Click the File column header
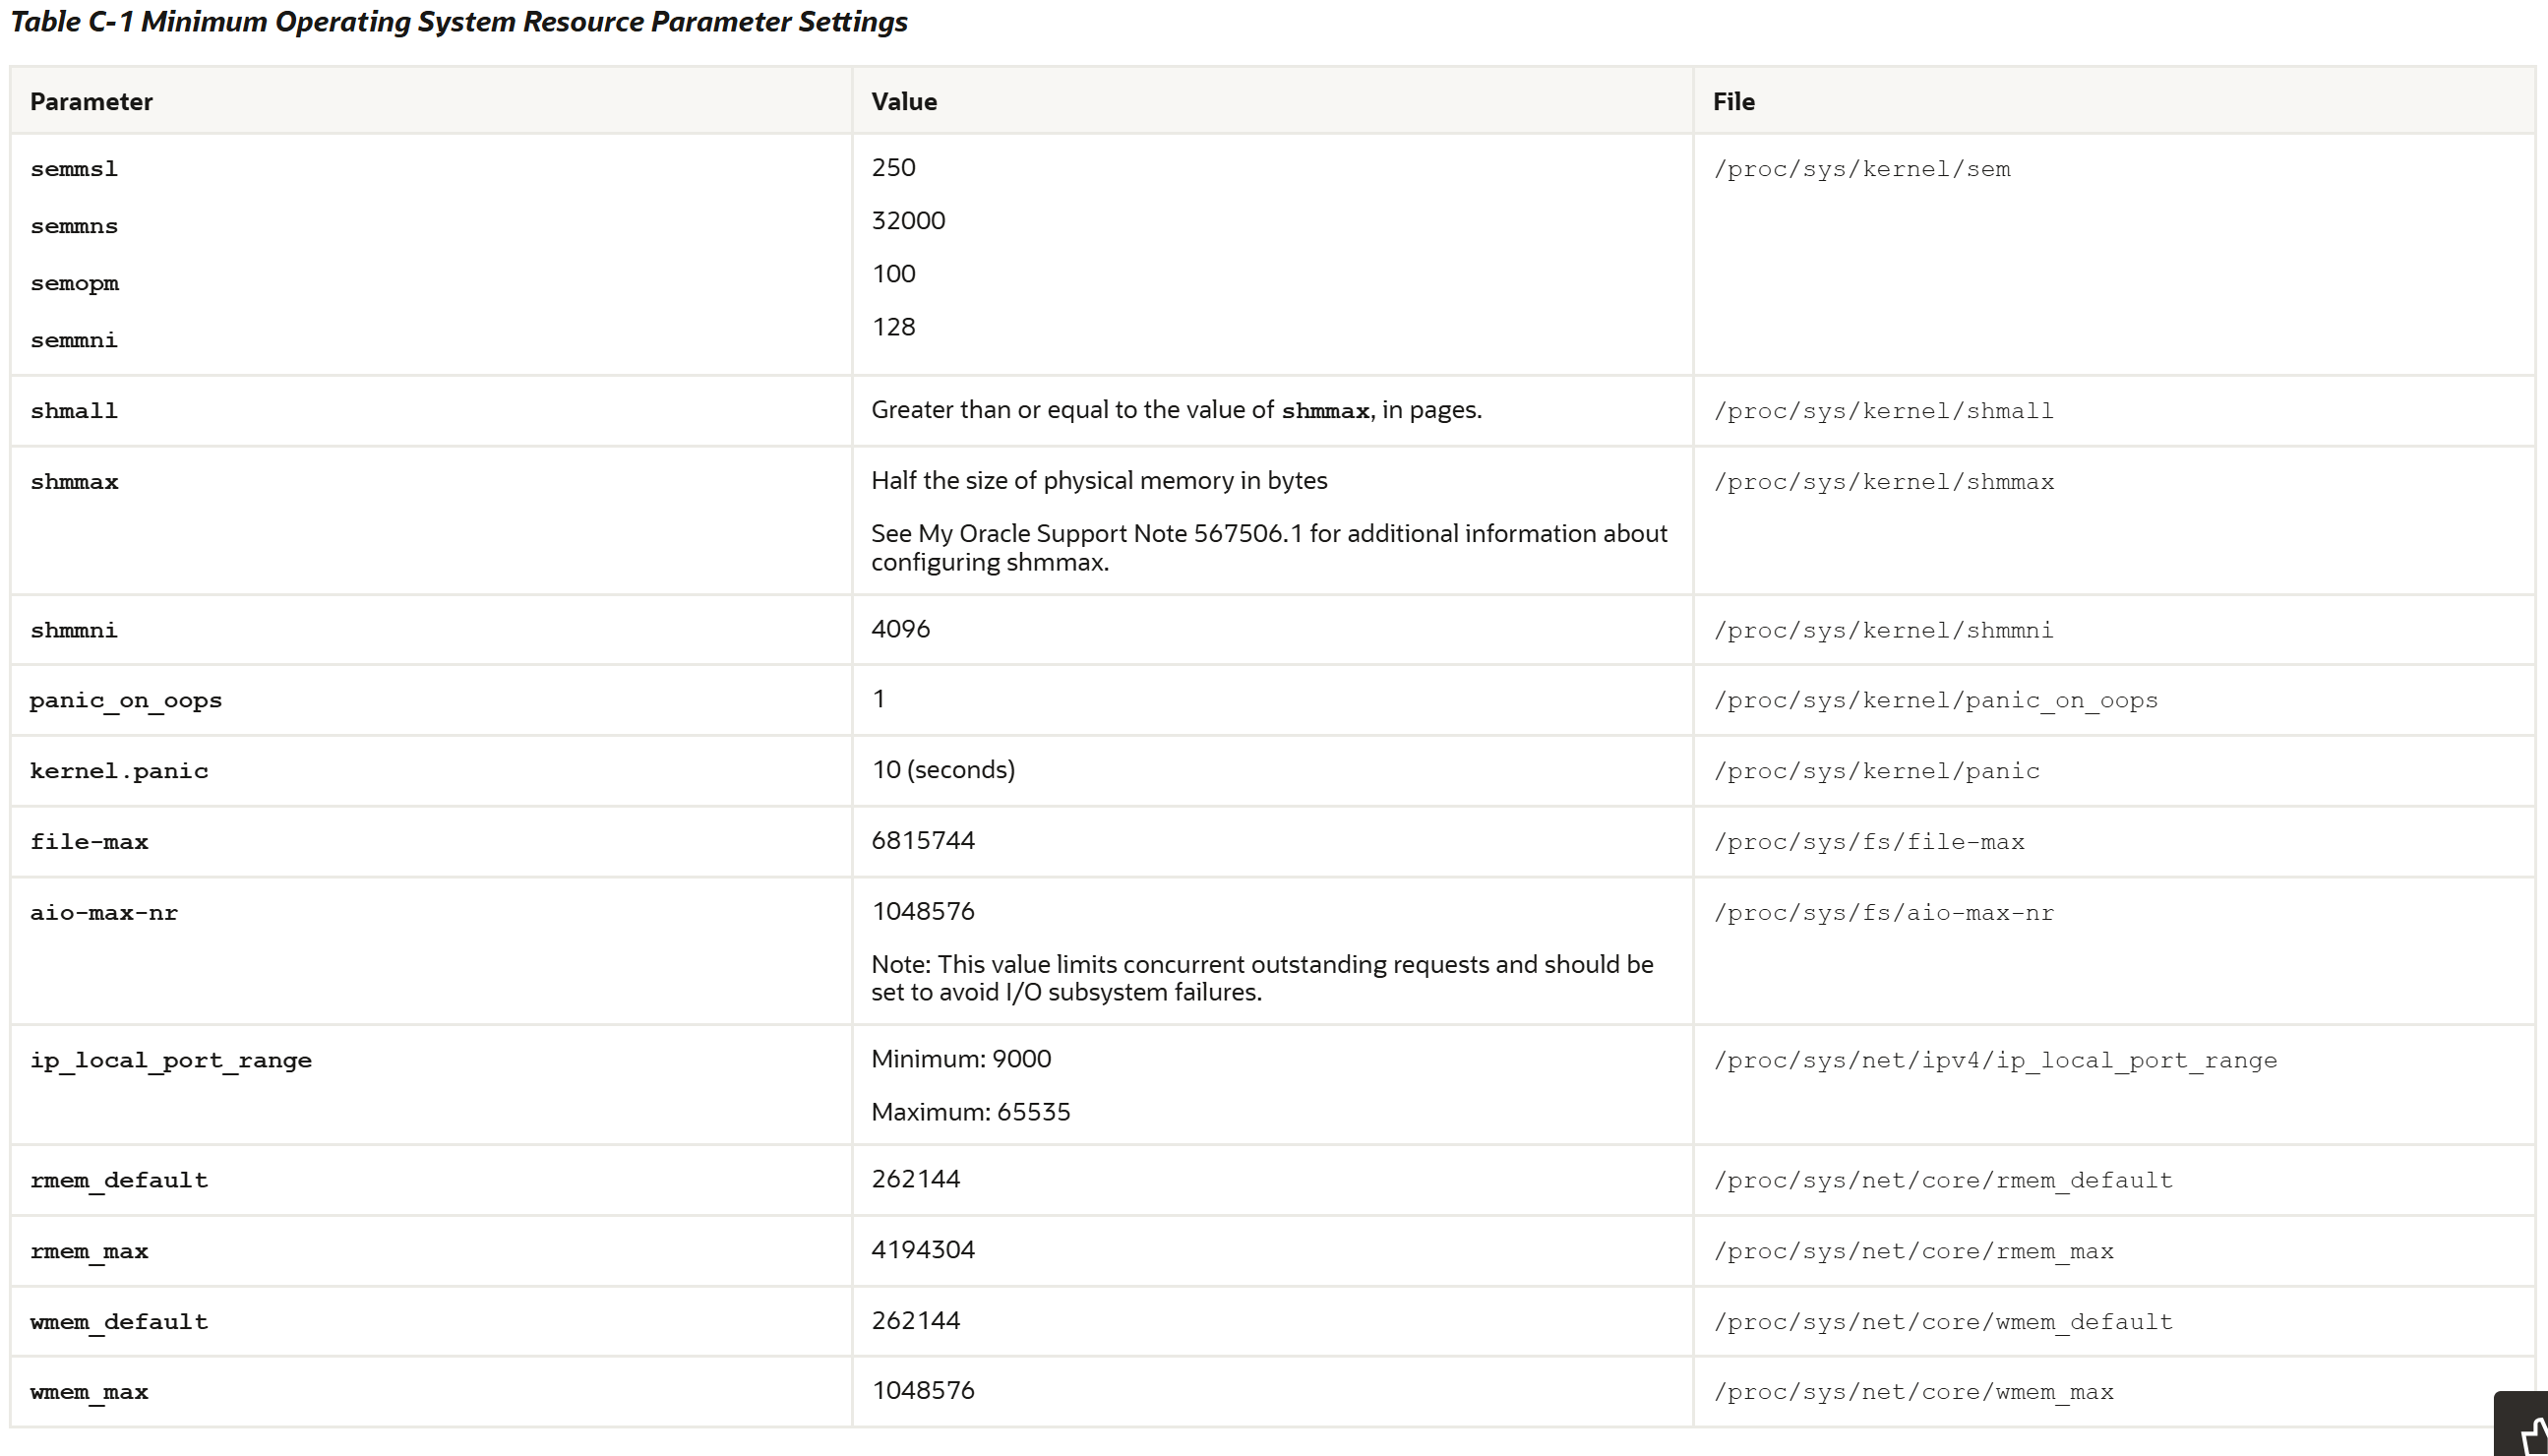2548x1456 pixels. (x=1733, y=102)
